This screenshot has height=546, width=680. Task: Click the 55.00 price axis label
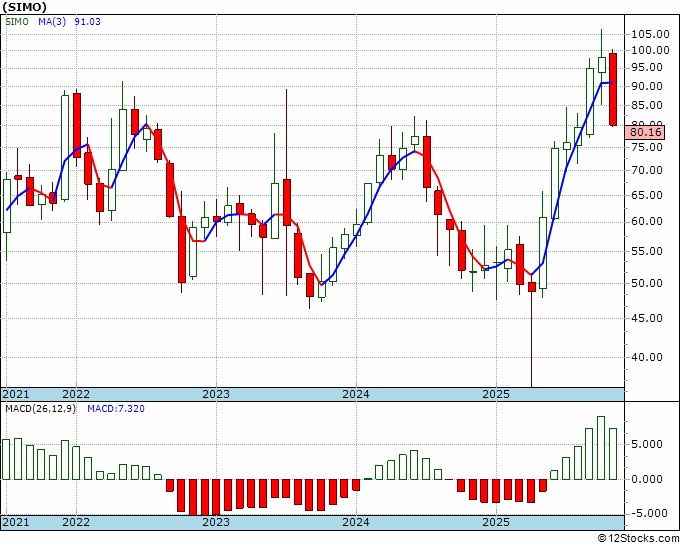647,252
